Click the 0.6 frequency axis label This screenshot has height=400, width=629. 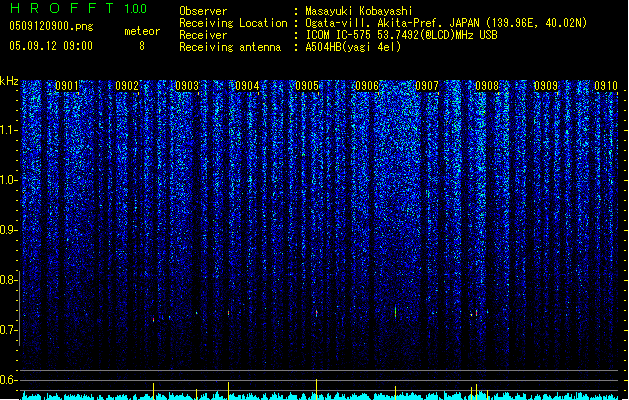[x=8, y=380]
